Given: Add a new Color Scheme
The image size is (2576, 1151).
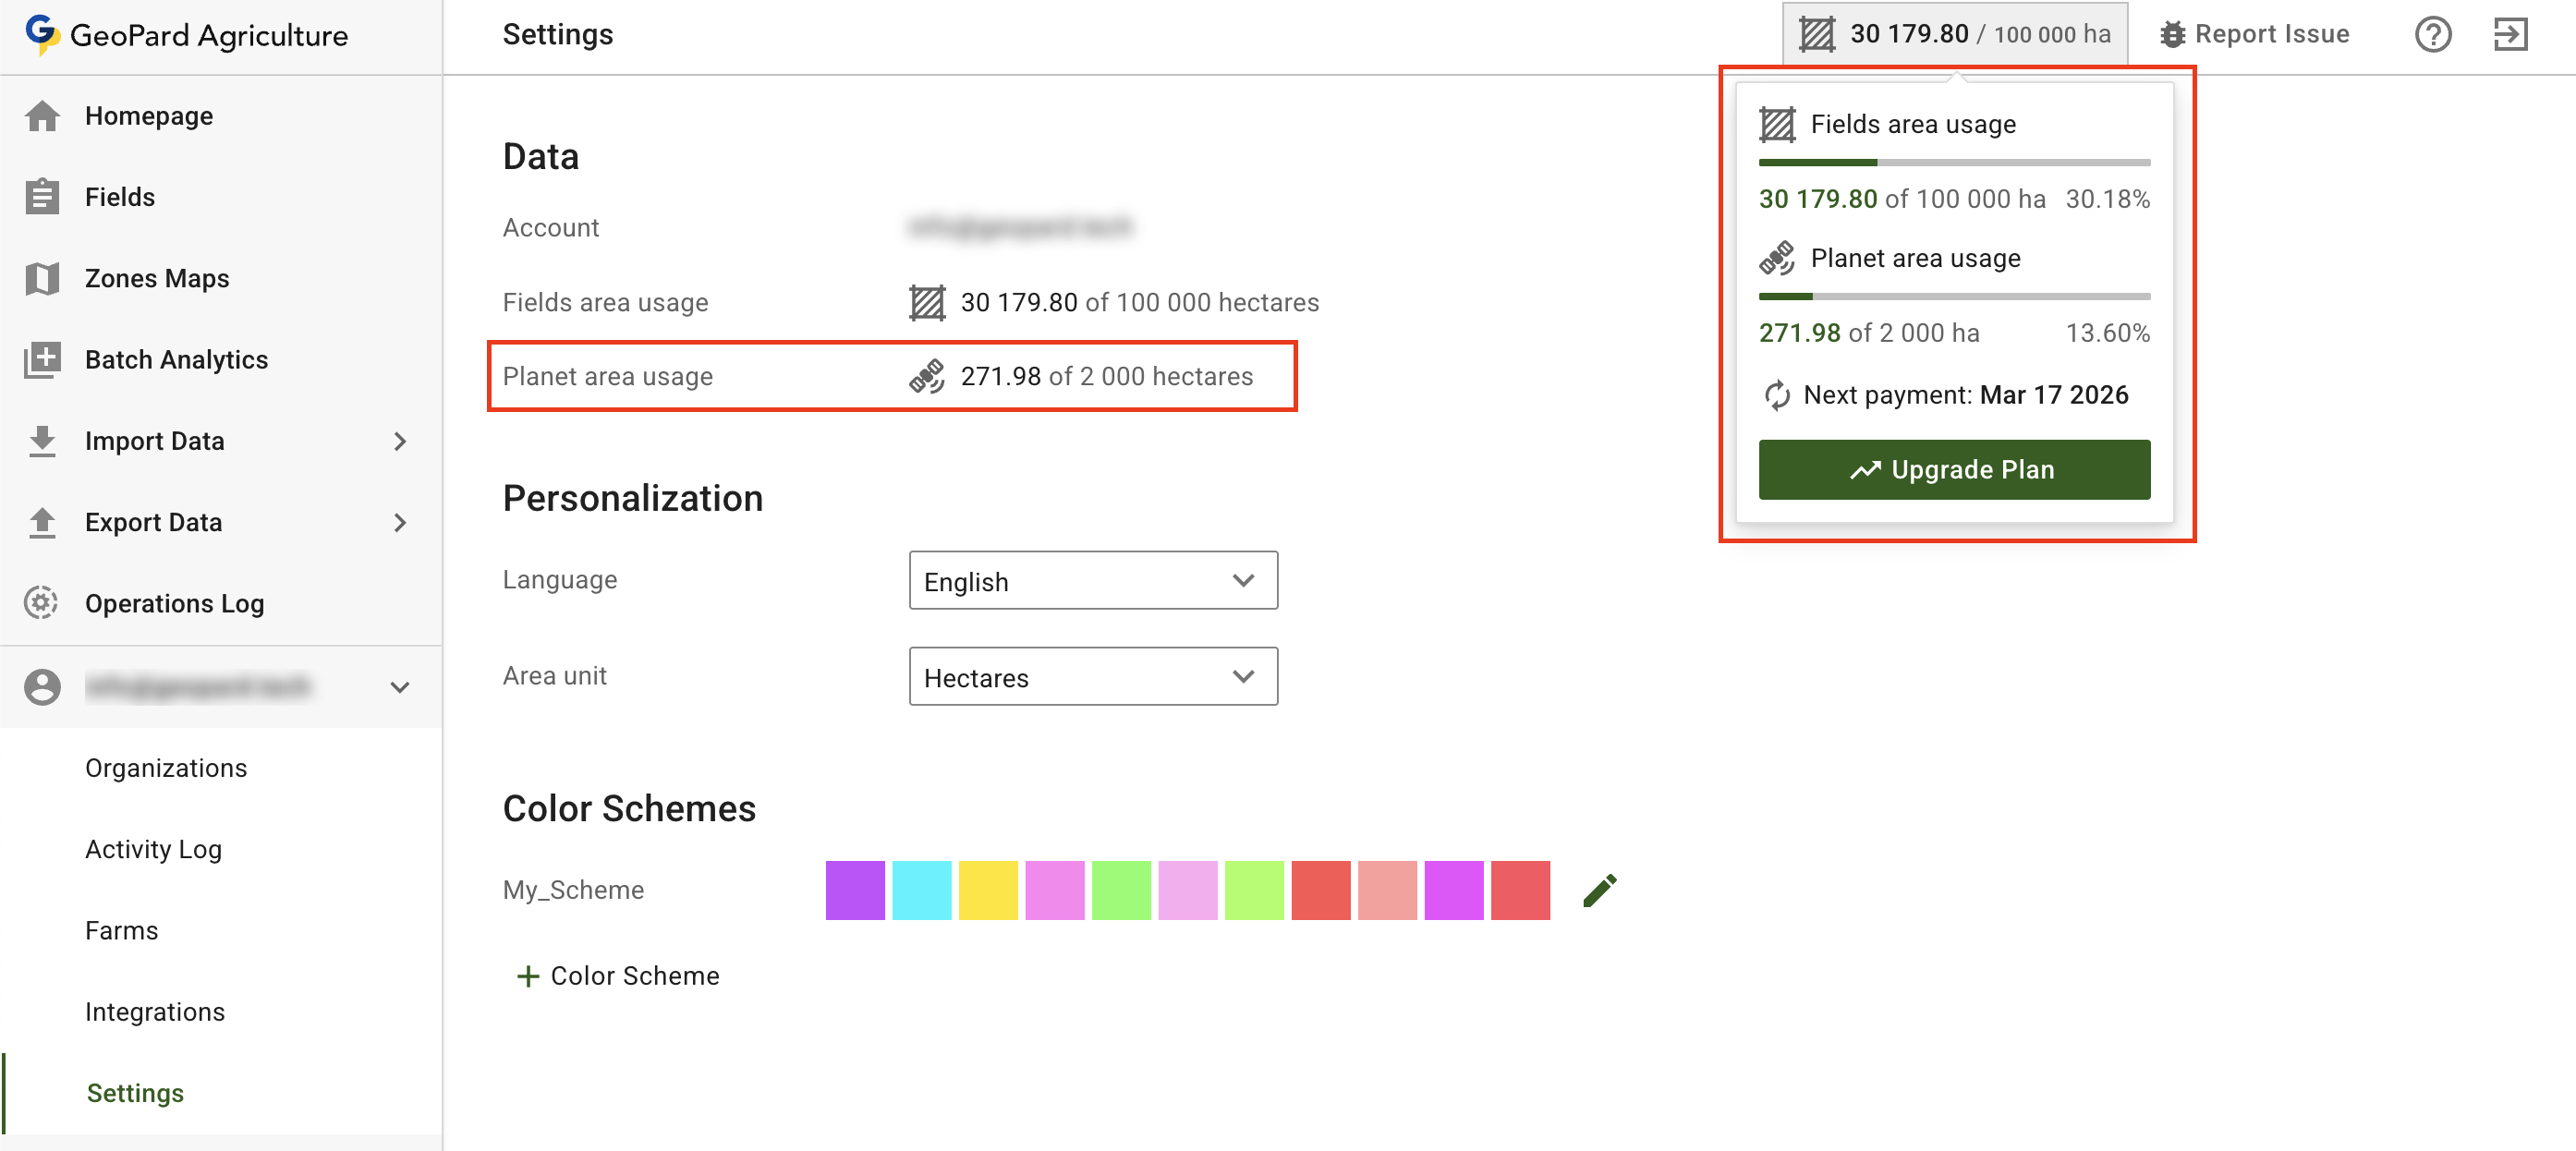Looking at the screenshot, I should [x=617, y=976].
